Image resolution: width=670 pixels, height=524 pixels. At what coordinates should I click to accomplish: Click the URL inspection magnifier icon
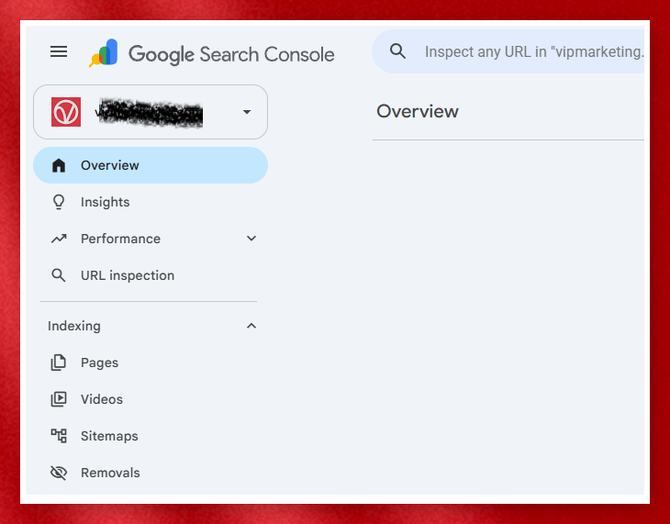(59, 275)
